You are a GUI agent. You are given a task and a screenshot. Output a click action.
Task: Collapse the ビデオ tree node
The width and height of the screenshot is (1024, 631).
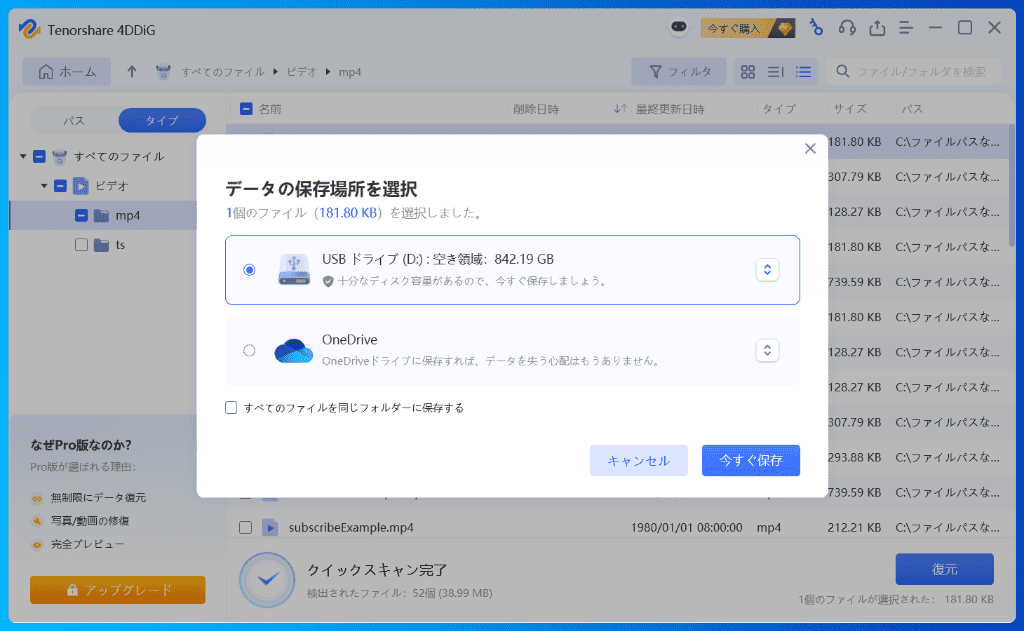(x=44, y=186)
